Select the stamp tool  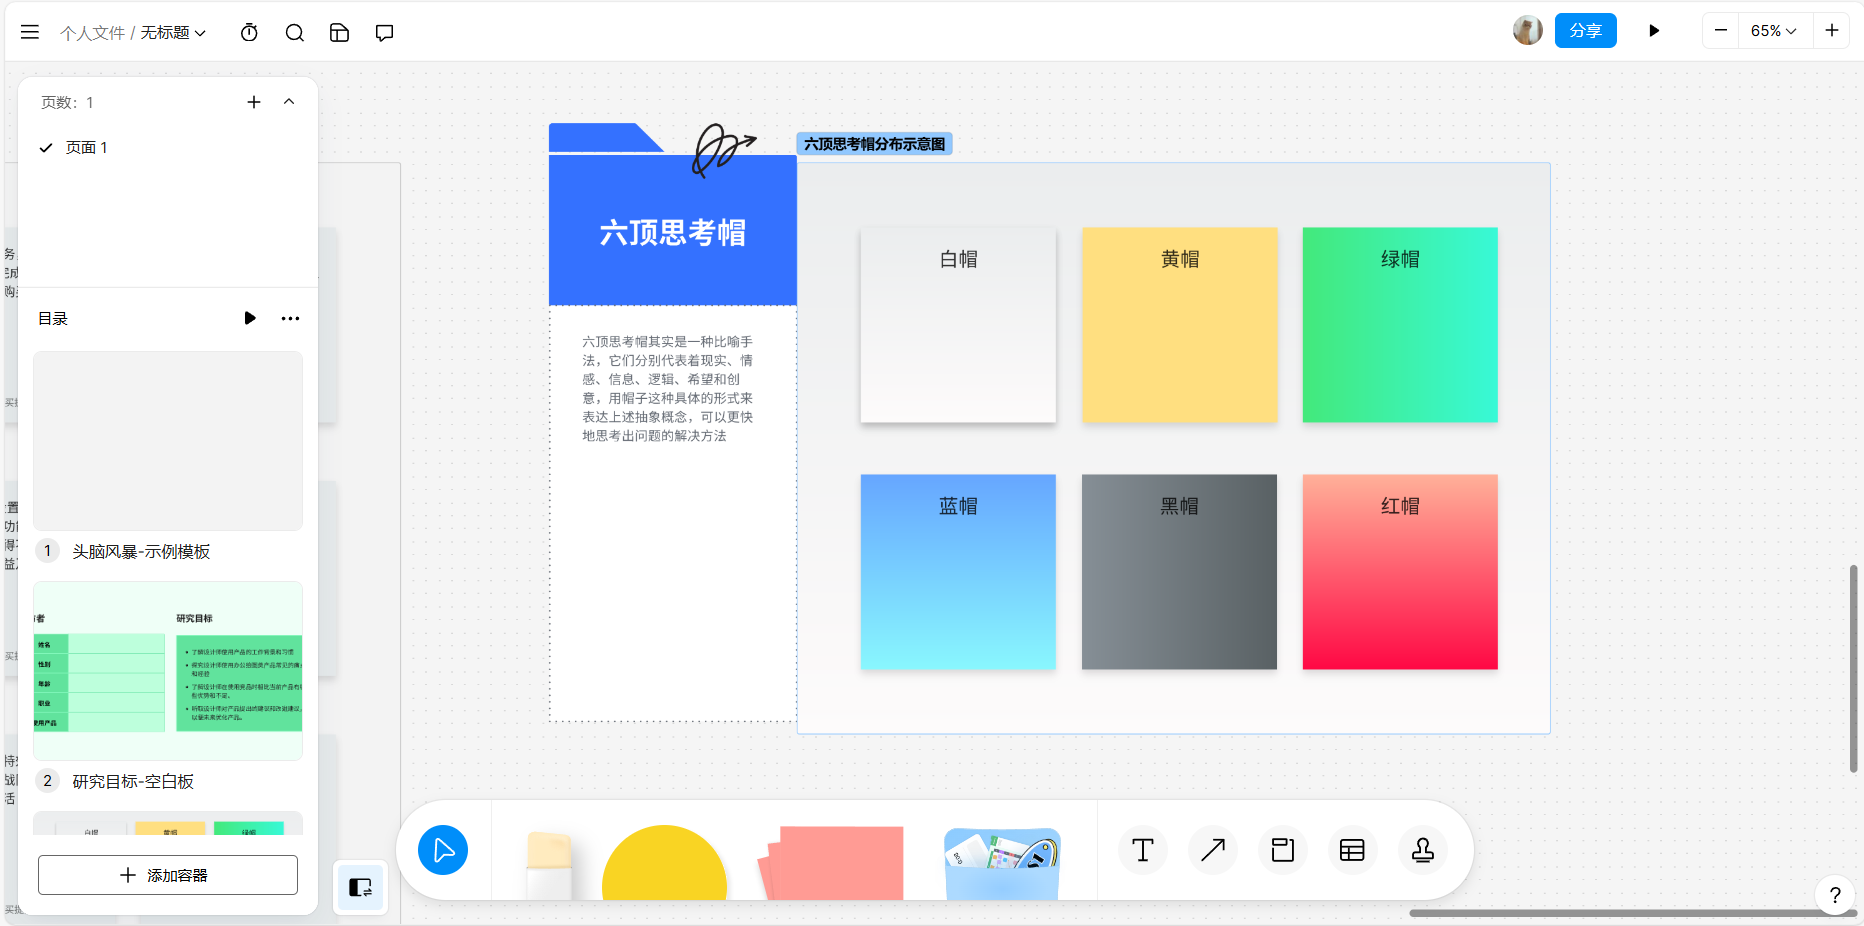coord(1422,850)
